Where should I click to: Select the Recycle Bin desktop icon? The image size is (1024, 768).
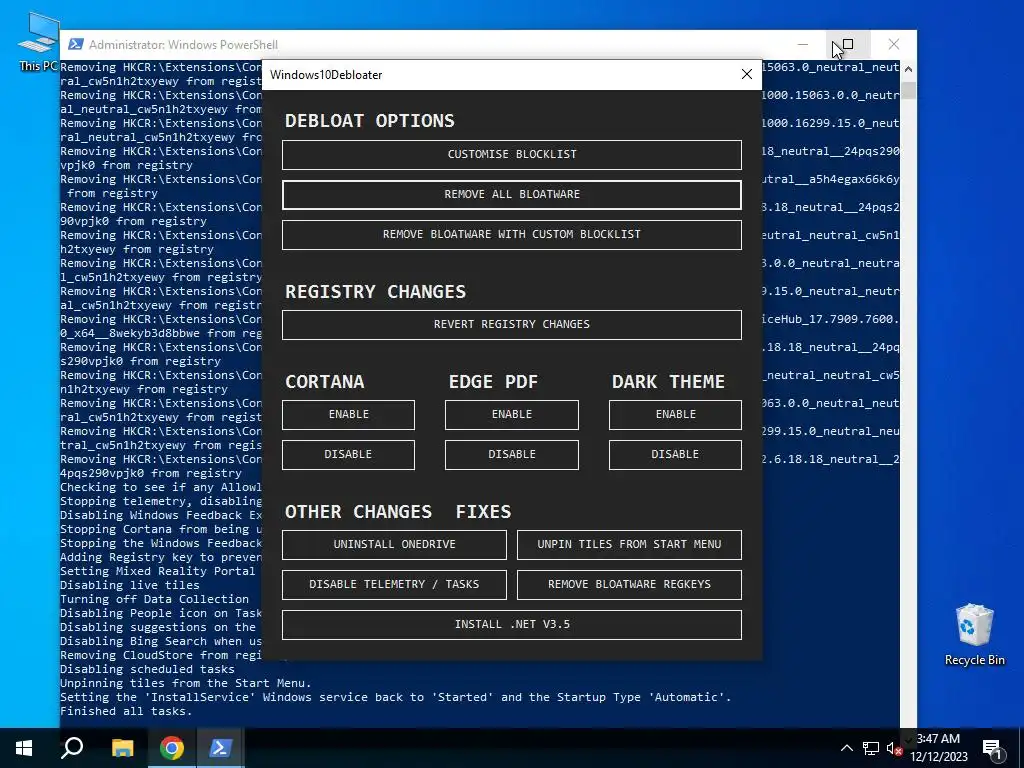pyautogui.click(x=974, y=635)
